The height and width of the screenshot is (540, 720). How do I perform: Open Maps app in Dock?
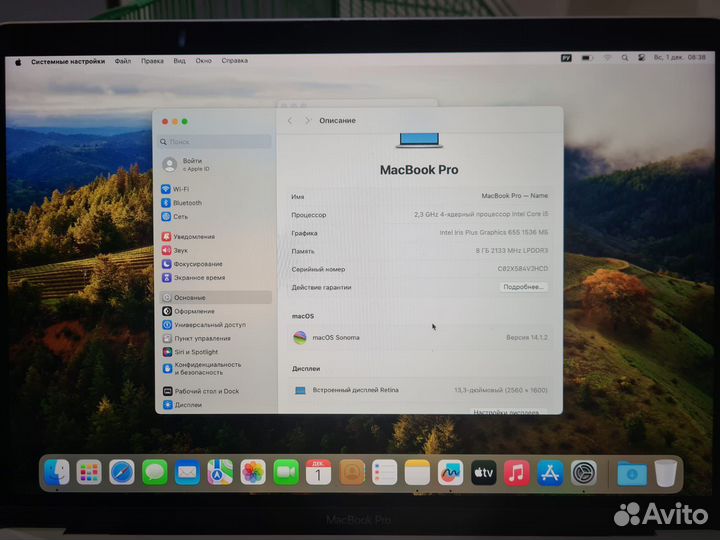point(220,472)
